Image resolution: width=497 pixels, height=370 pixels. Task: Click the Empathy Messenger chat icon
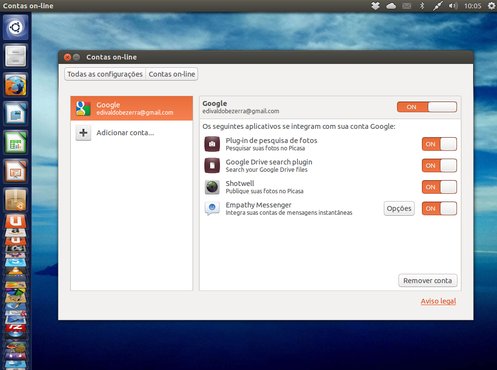pos(212,209)
